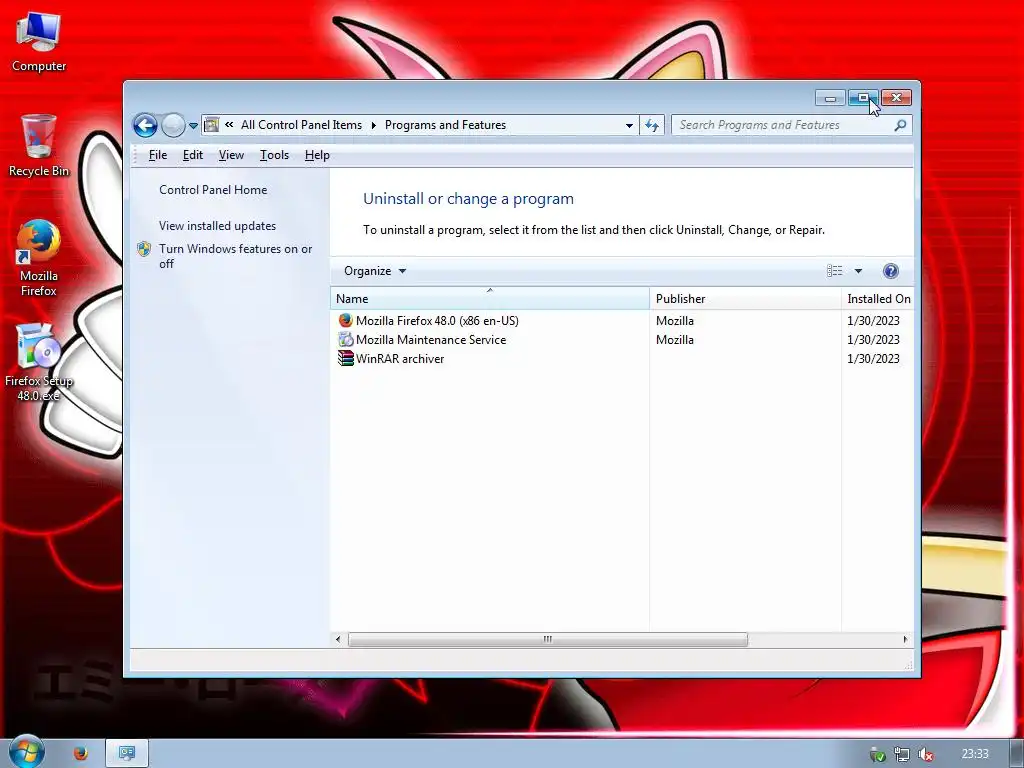Select Firefox Setup 48.0.exe desktop file
The height and width of the screenshot is (768, 1024).
pos(39,362)
